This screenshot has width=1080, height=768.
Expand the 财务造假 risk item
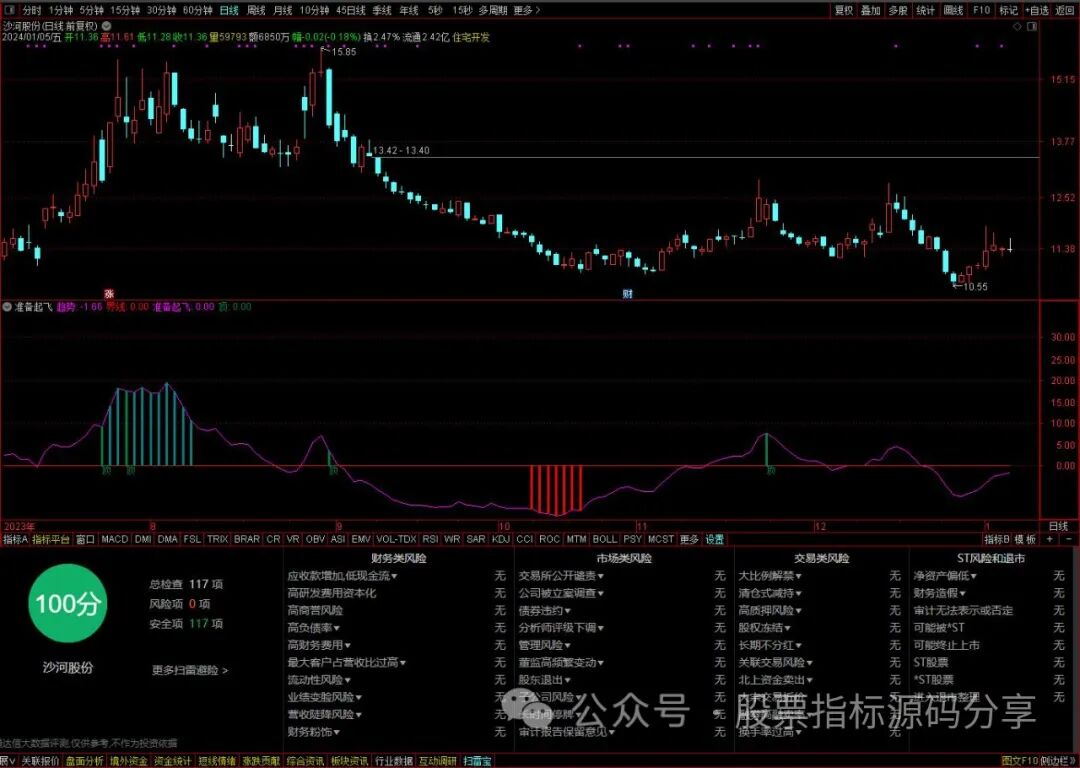click(x=939, y=592)
